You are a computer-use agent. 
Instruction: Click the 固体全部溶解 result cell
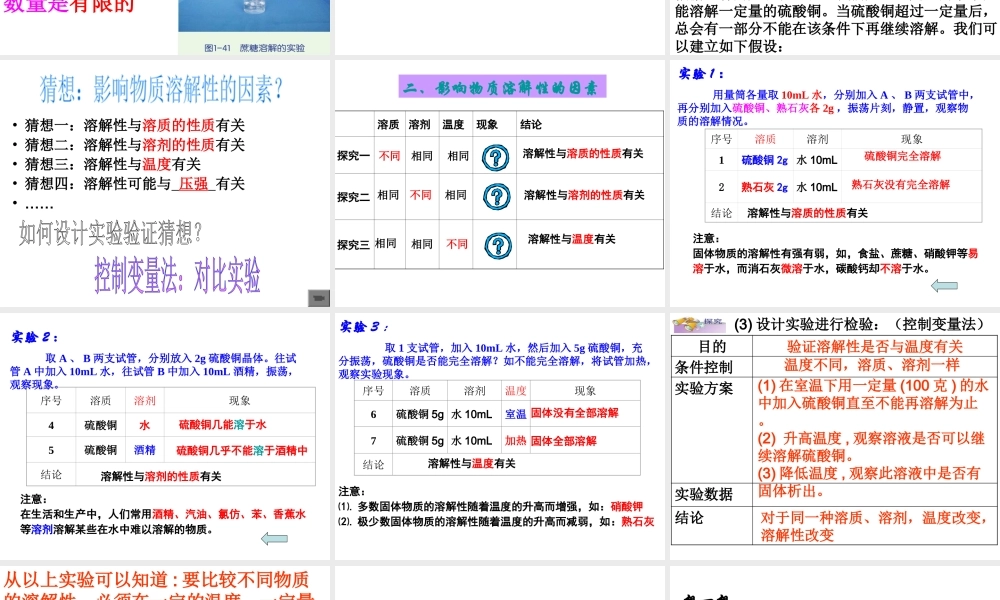pos(564,441)
